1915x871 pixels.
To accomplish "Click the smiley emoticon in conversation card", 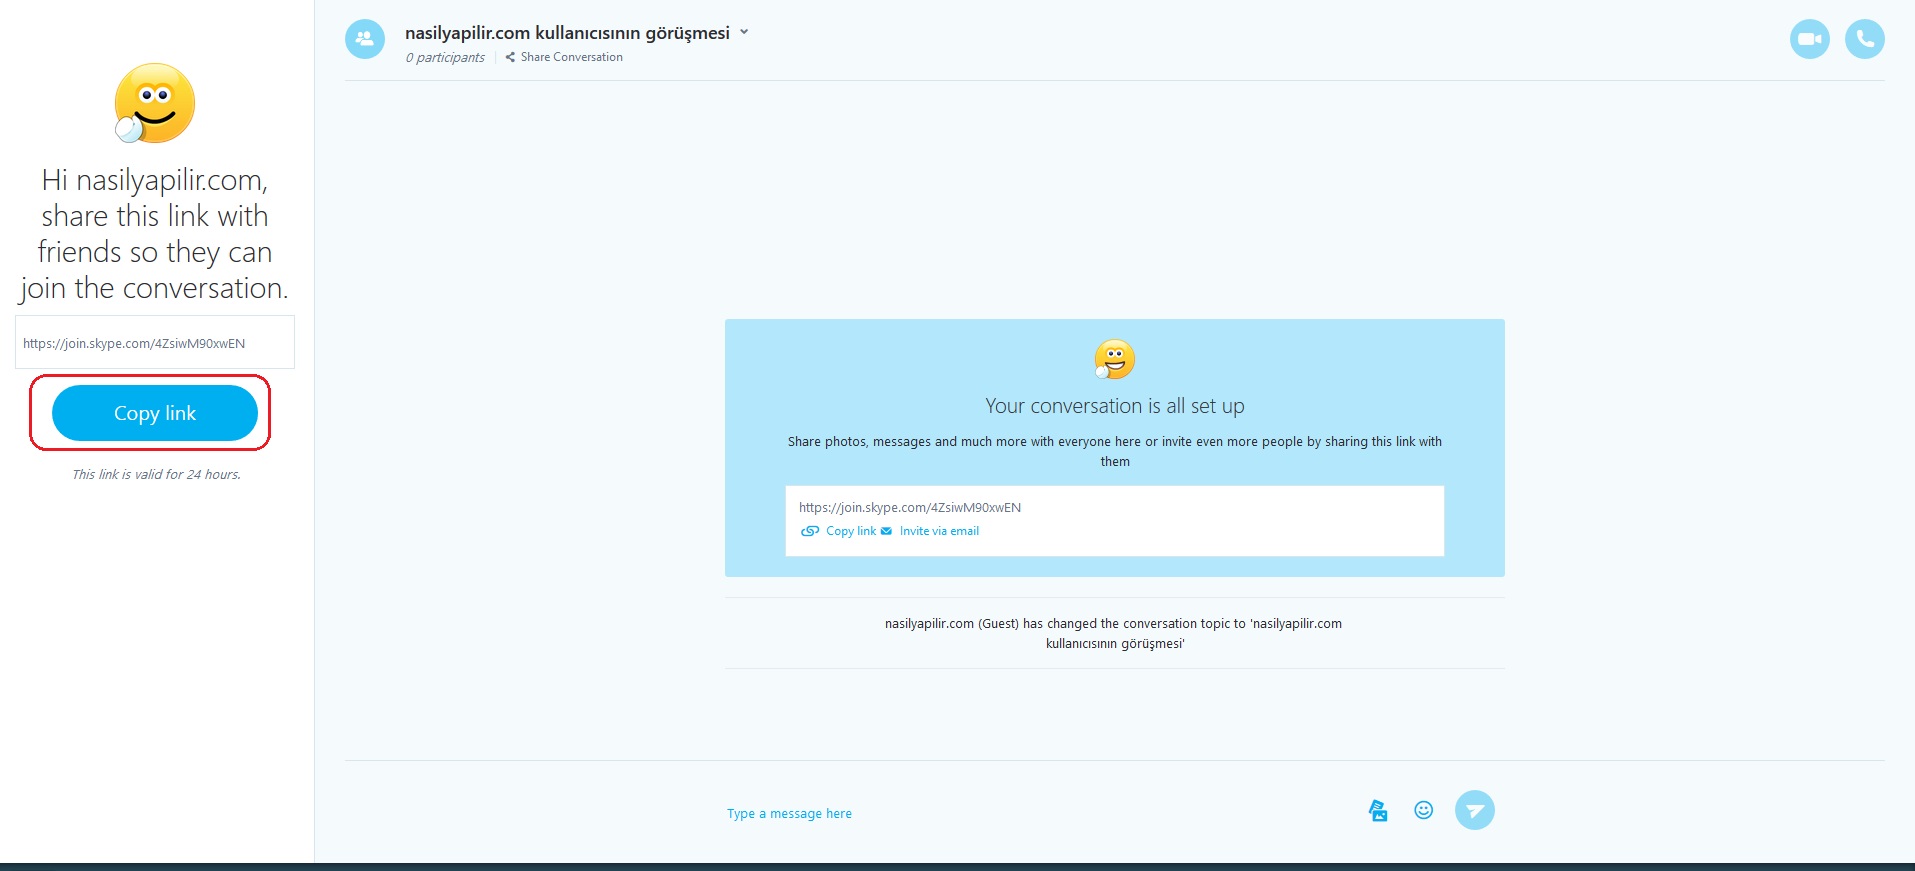I will pyautogui.click(x=1114, y=359).
